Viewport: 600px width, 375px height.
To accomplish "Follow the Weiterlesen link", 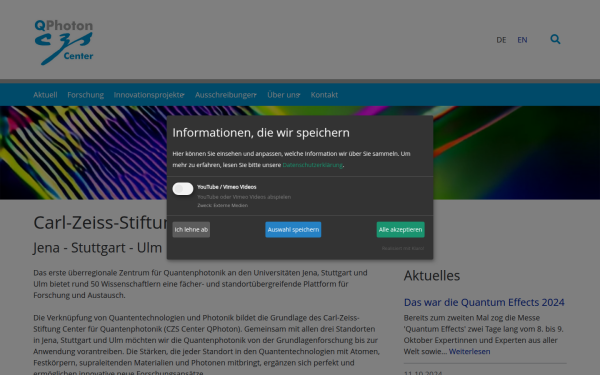I will [469, 351].
